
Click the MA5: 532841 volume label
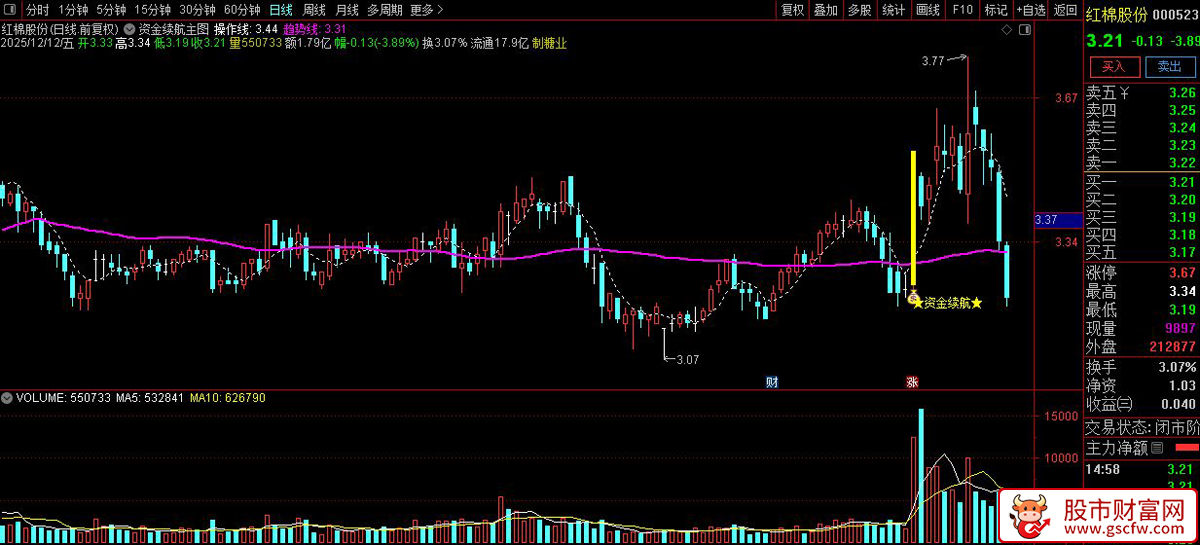150,398
